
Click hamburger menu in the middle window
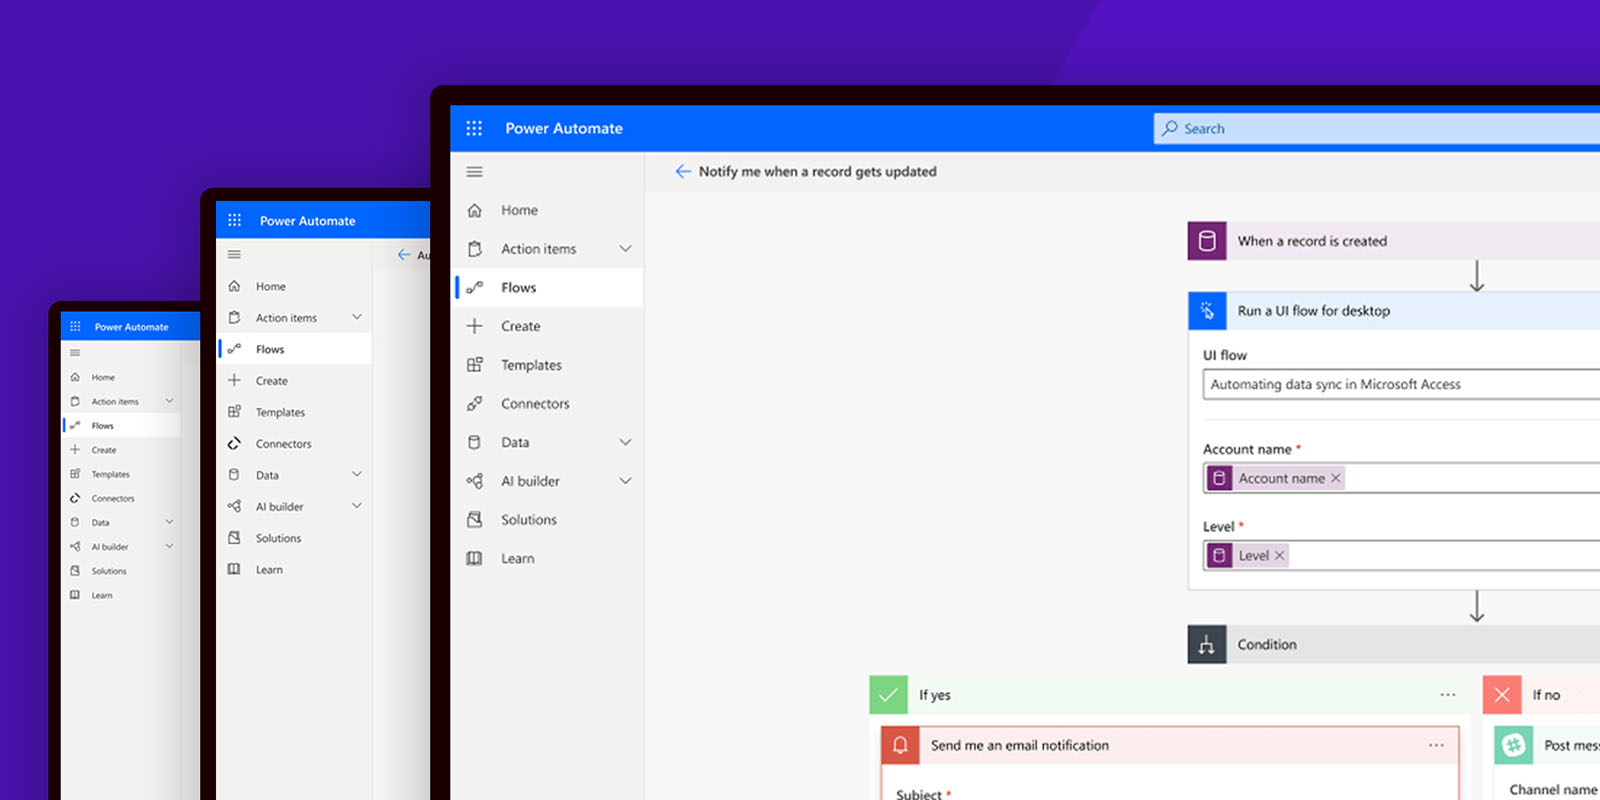click(234, 255)
